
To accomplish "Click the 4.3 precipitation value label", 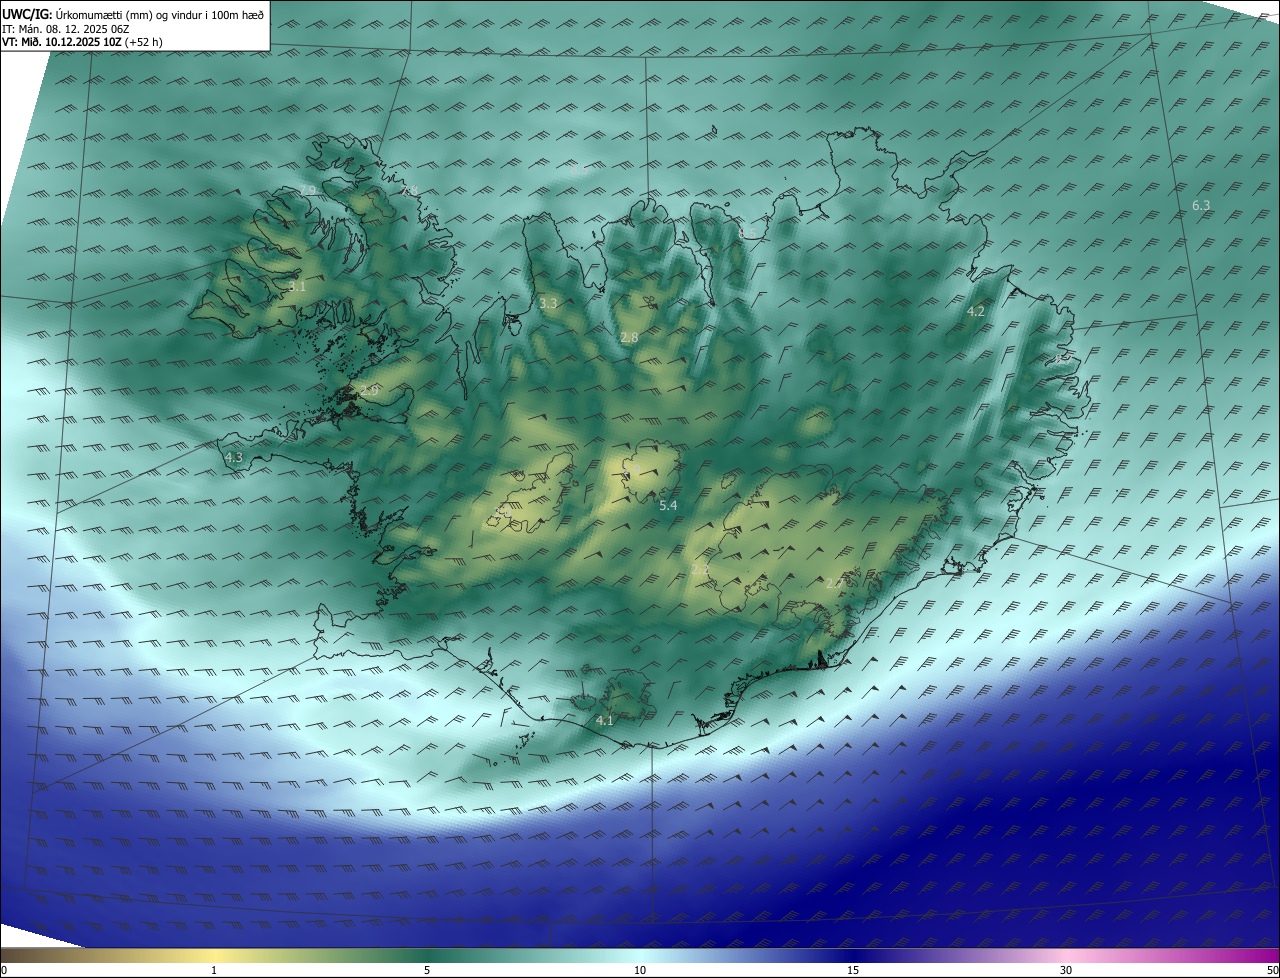I will 234,457.
